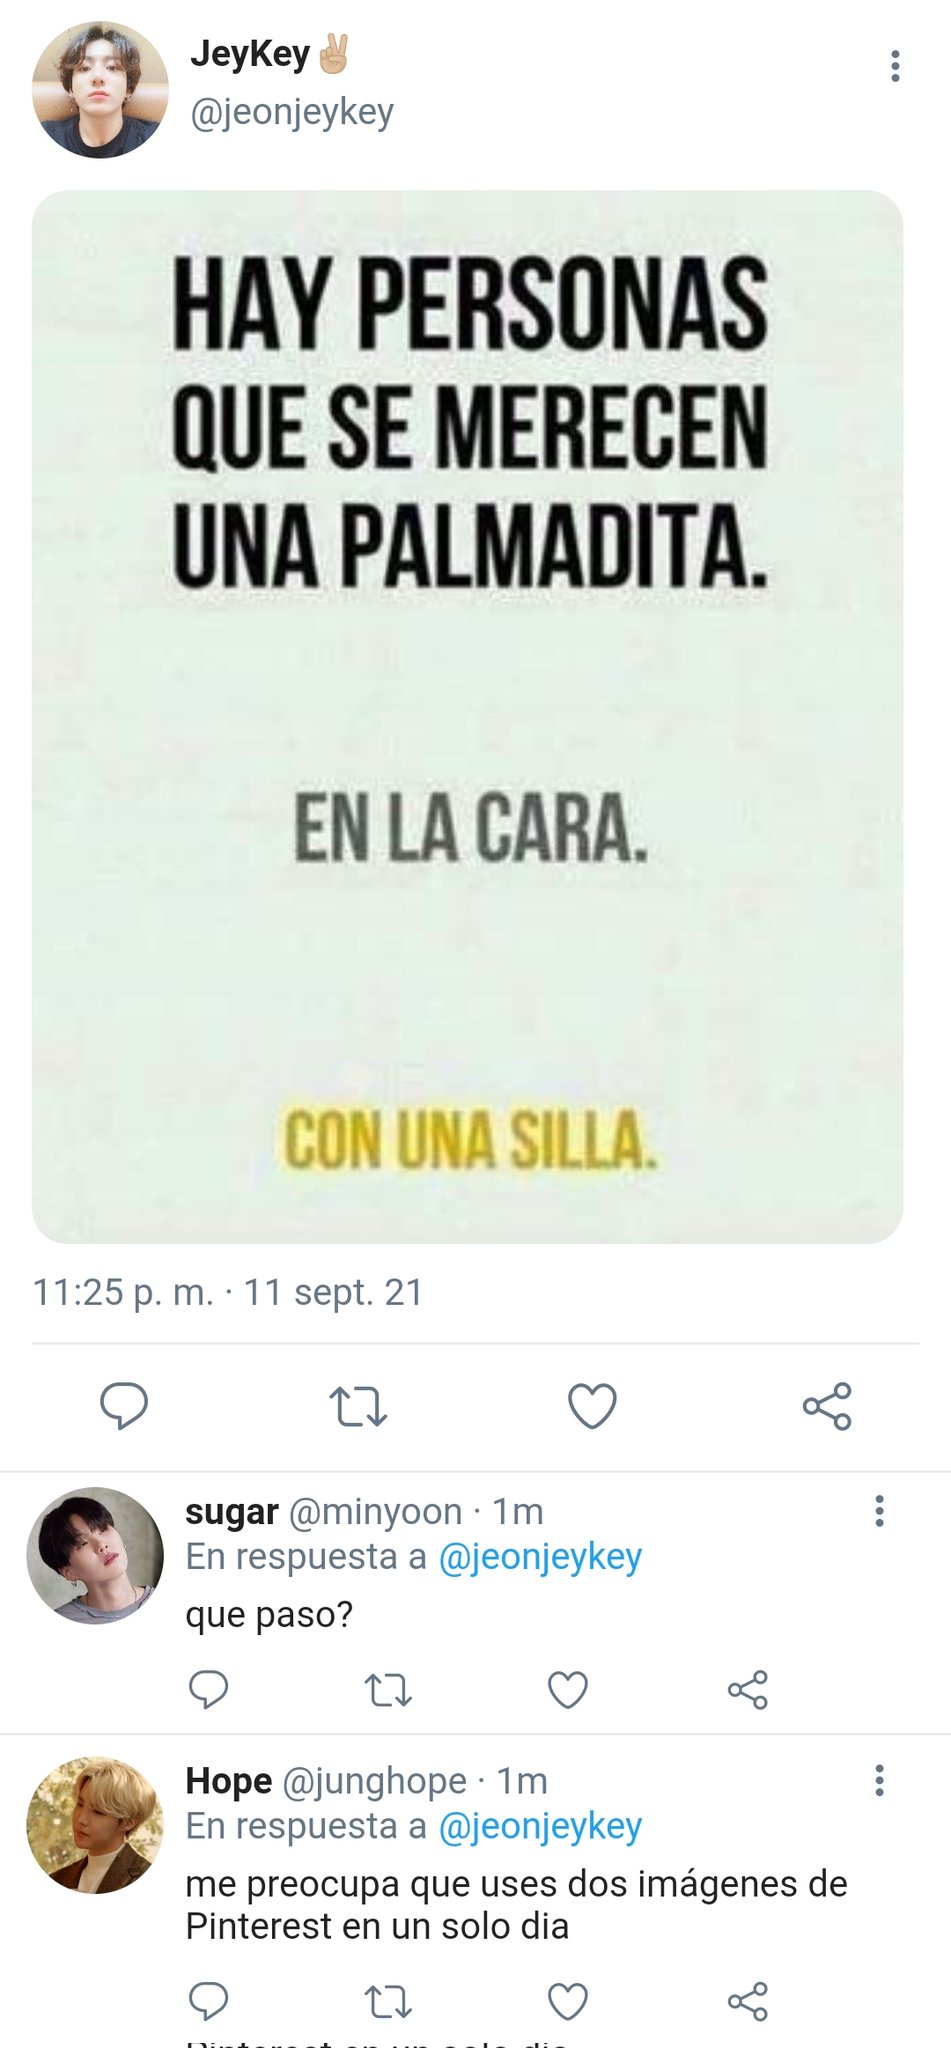Share Hope's reply
Image resolution: width=951 pixels, height=2048 pixels.
(747, 2001)
